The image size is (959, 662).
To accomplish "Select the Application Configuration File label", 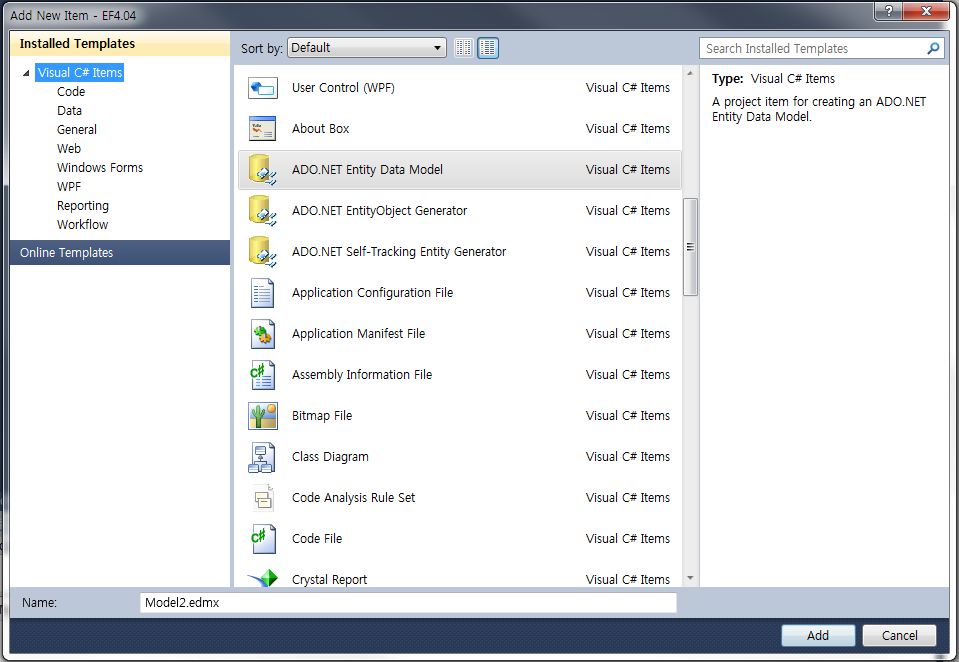I will [x=372, y=293].
